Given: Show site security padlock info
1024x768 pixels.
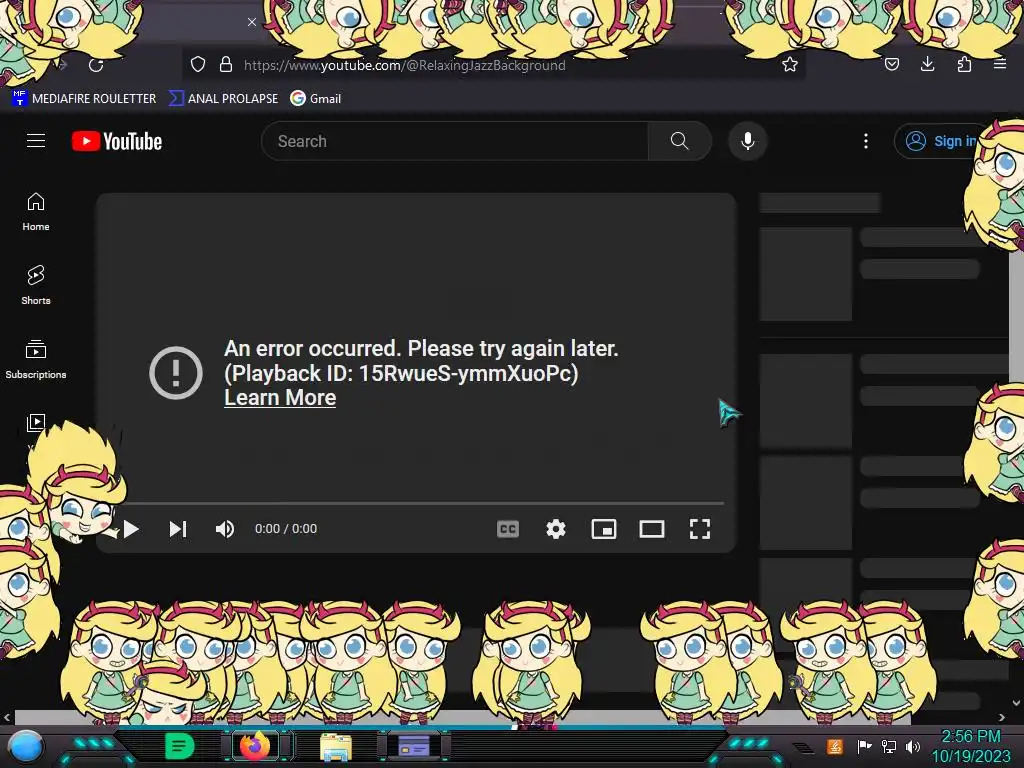Looking at the screenshot, I should pyautogui.click(x=226, y=64).
